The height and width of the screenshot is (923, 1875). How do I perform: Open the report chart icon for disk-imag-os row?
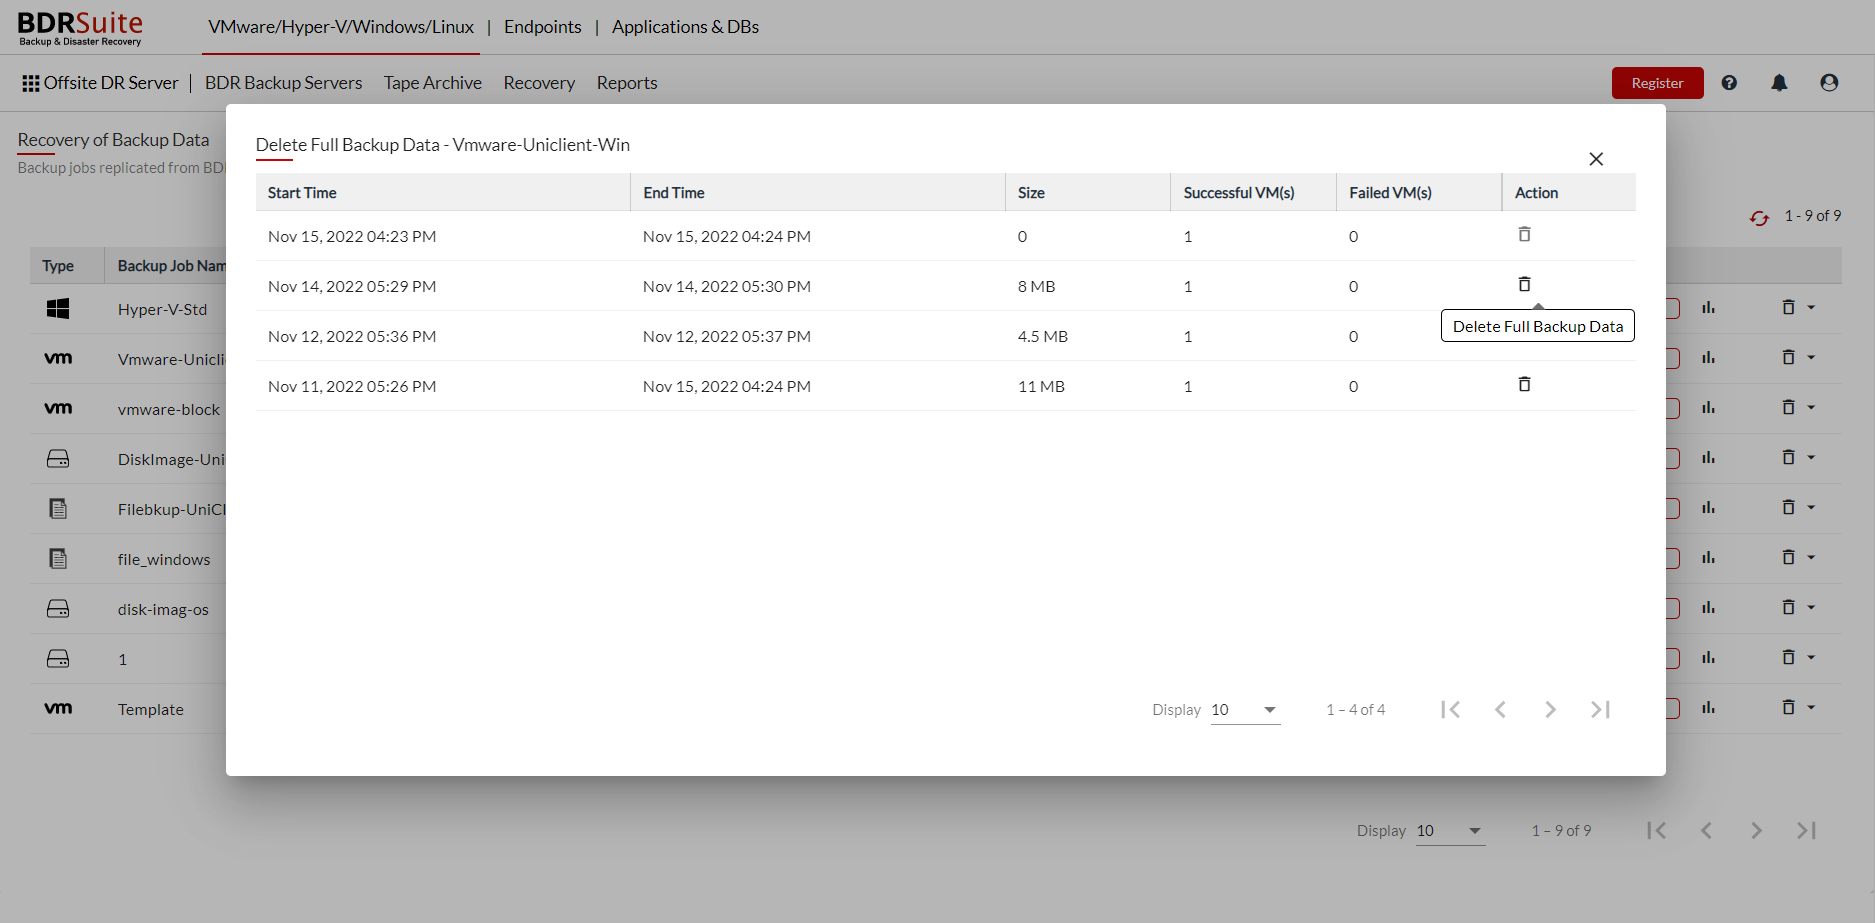1708,608
